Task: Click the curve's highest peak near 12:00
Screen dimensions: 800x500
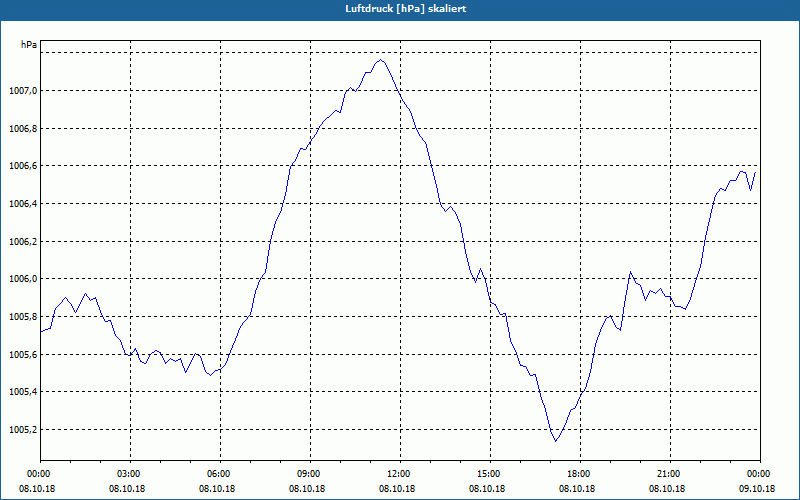Action: coord(381,60)
